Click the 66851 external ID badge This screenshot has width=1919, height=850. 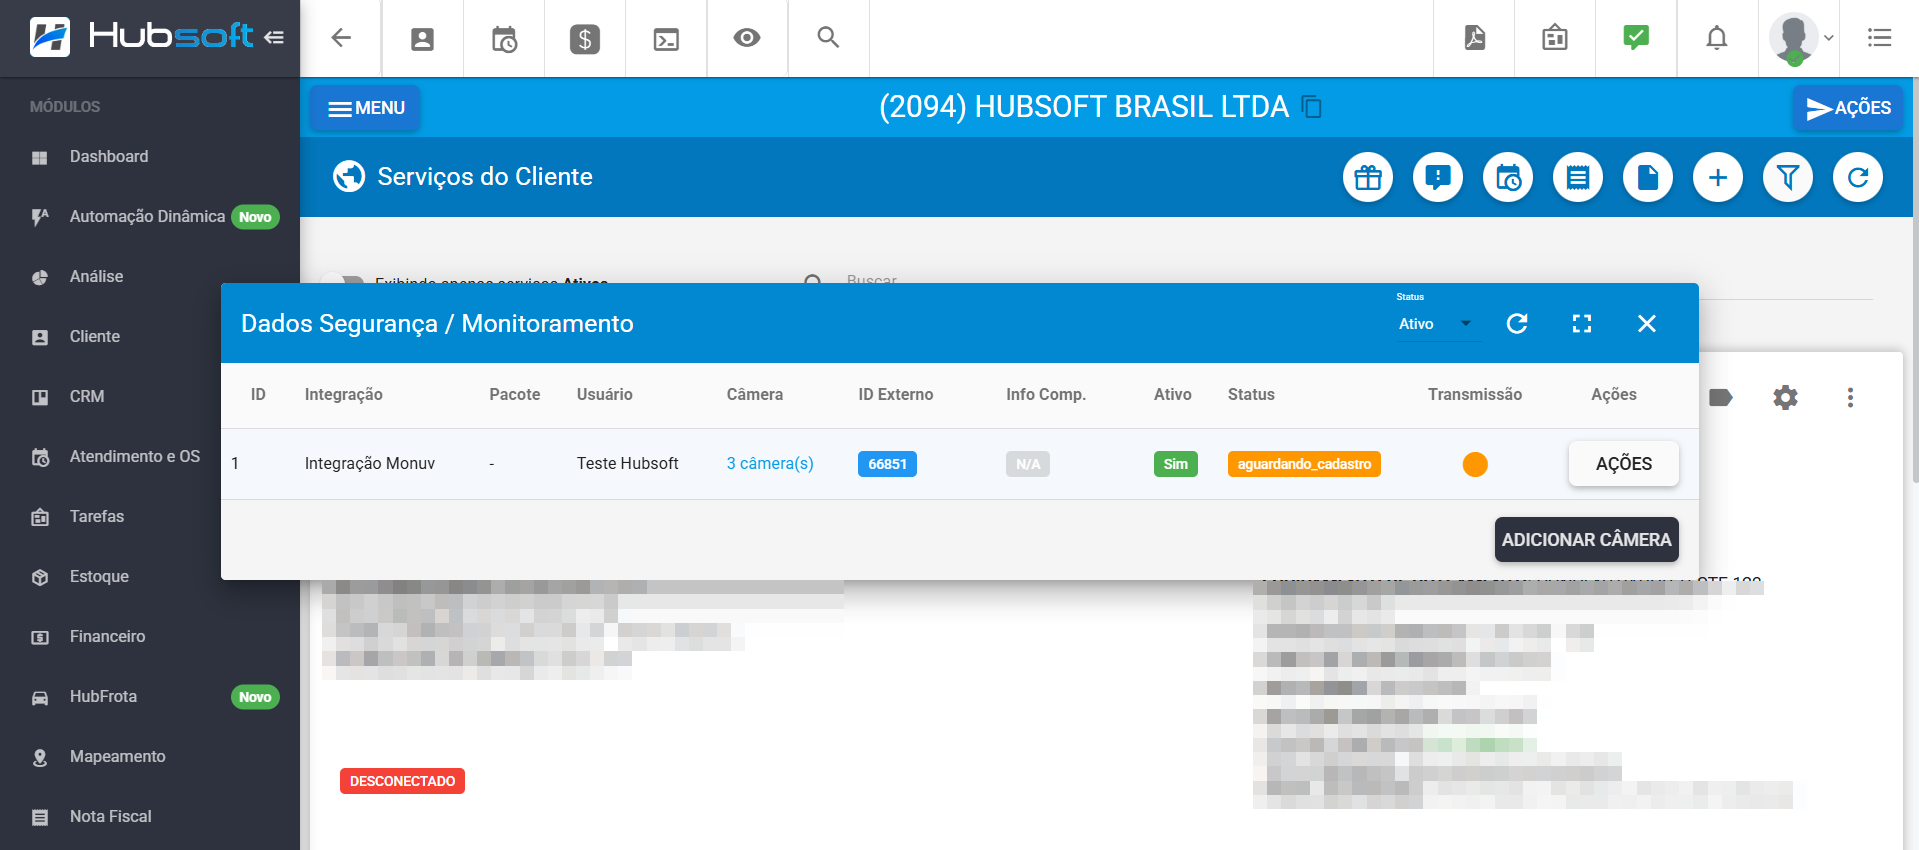click(887, 464)
